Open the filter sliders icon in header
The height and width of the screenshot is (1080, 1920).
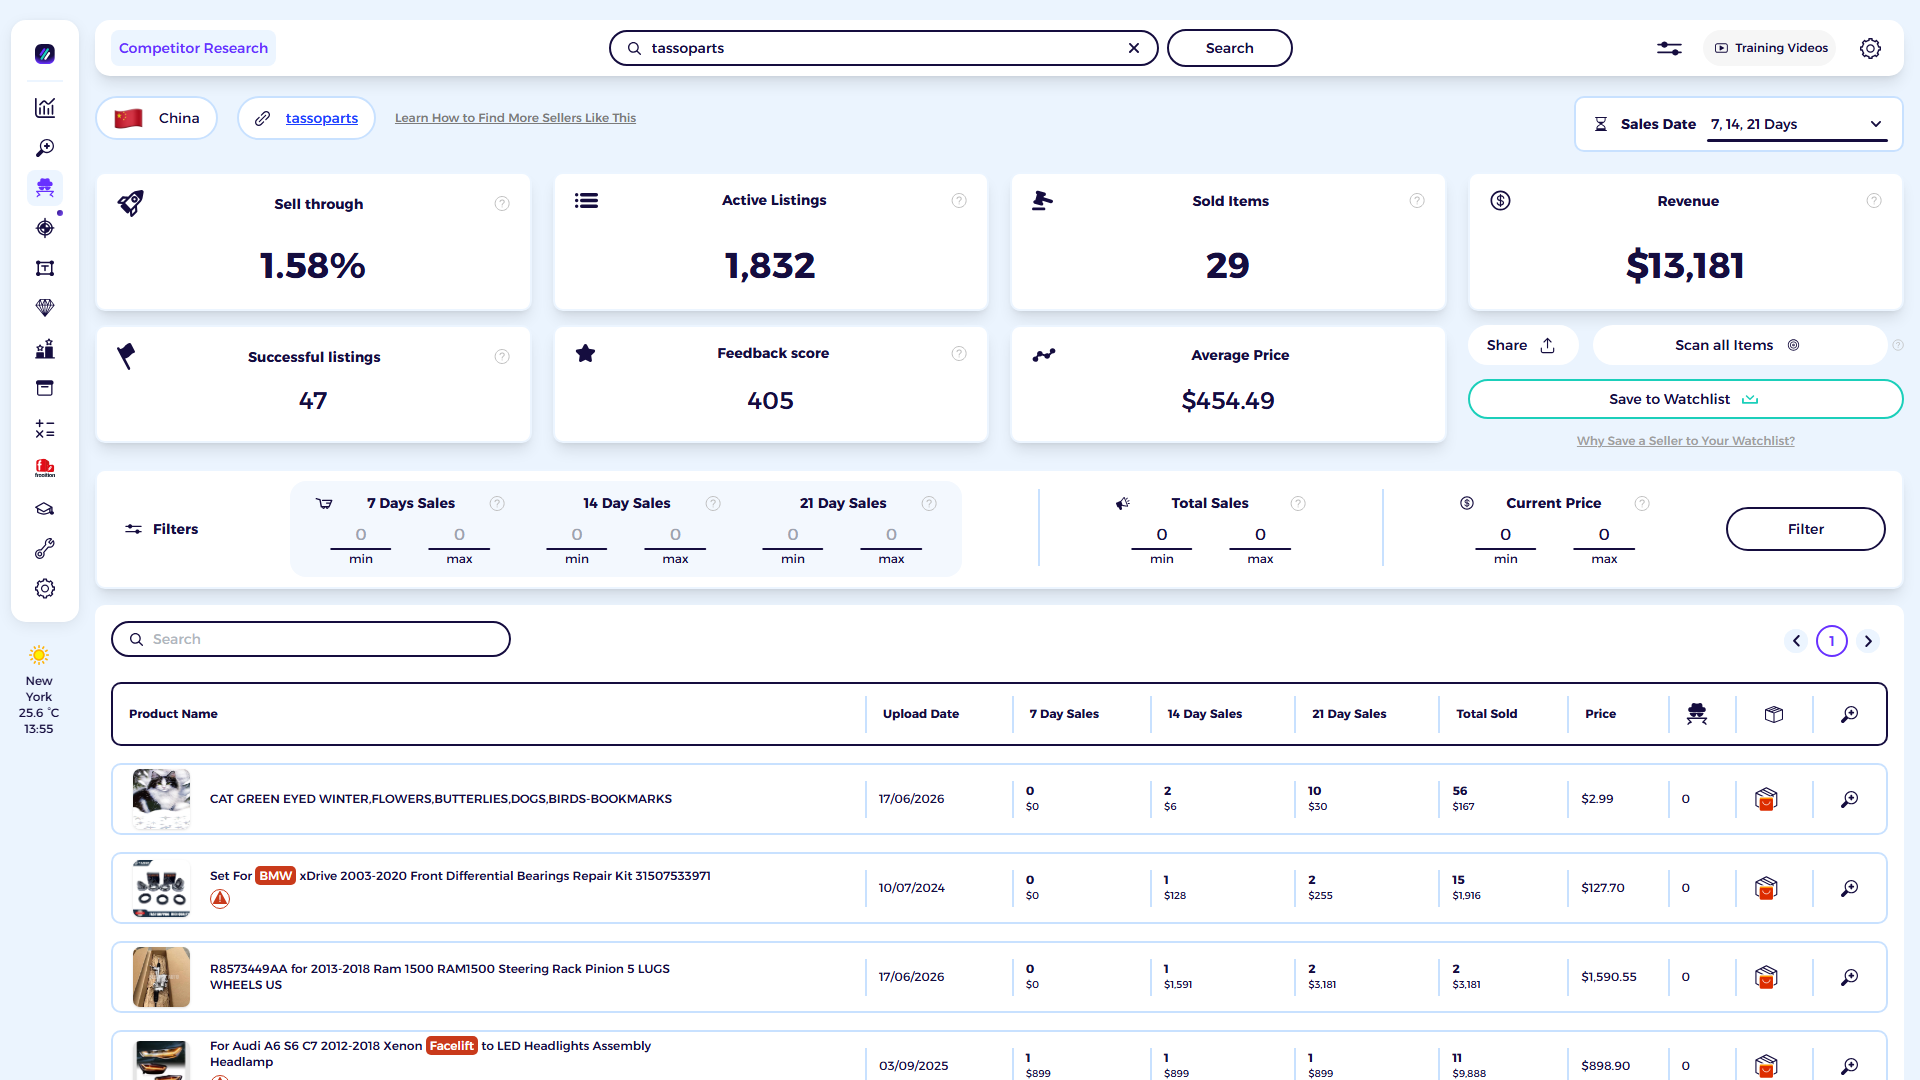(1669, 48)
